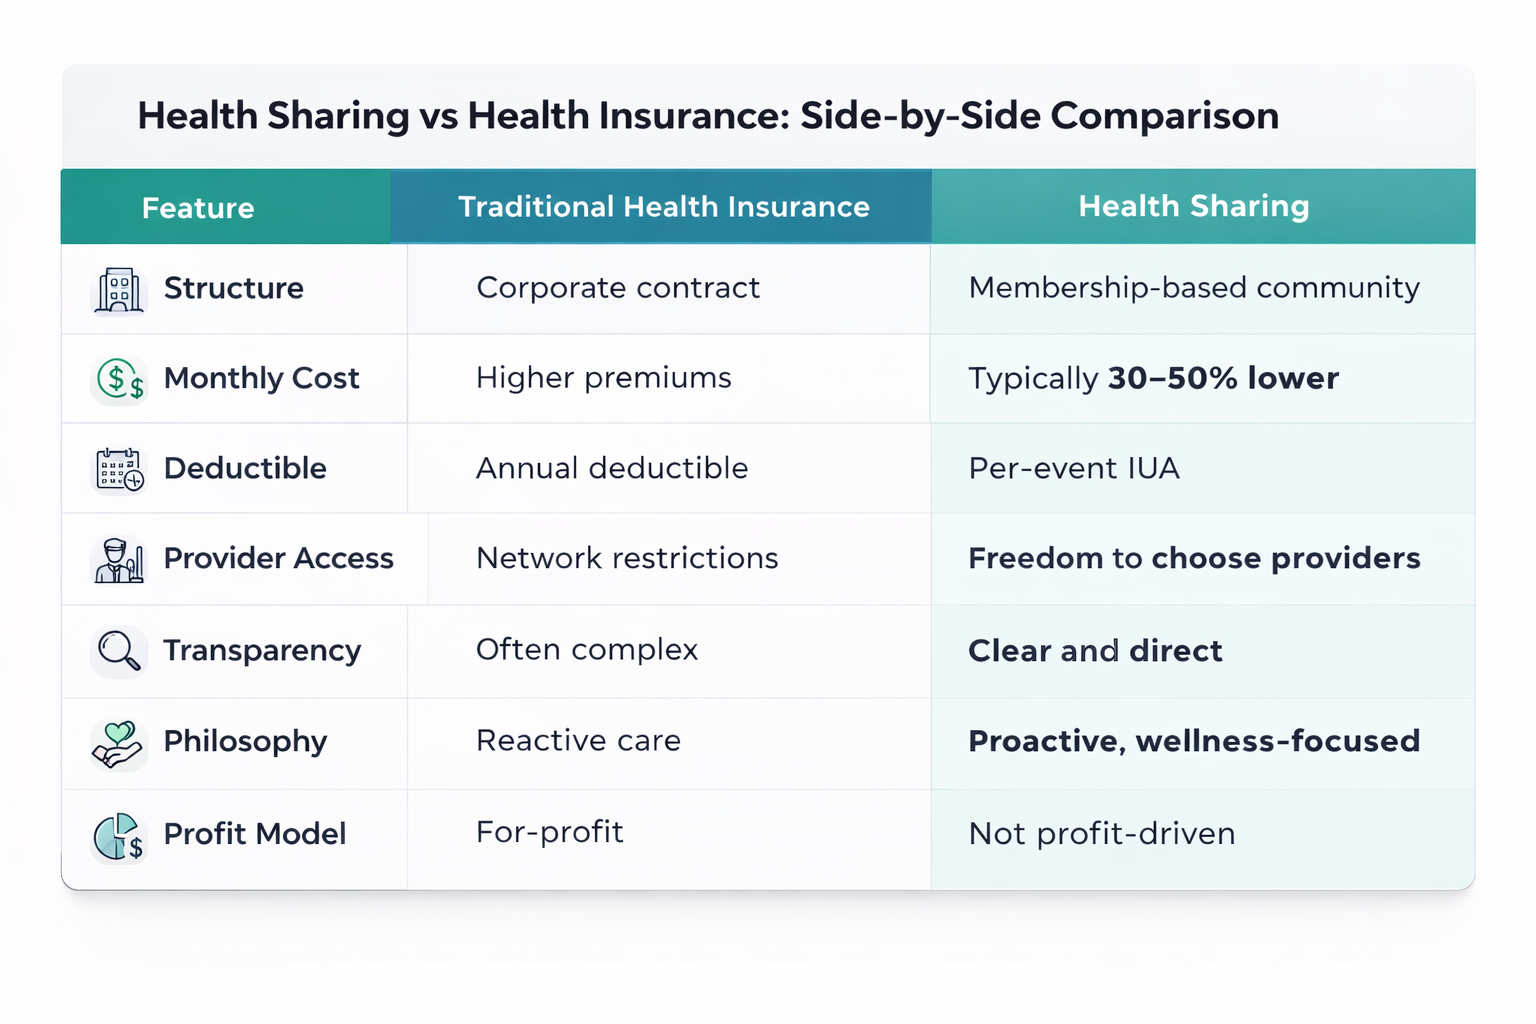
Task: Click the comparison table title text
Action: coord(708,116)
